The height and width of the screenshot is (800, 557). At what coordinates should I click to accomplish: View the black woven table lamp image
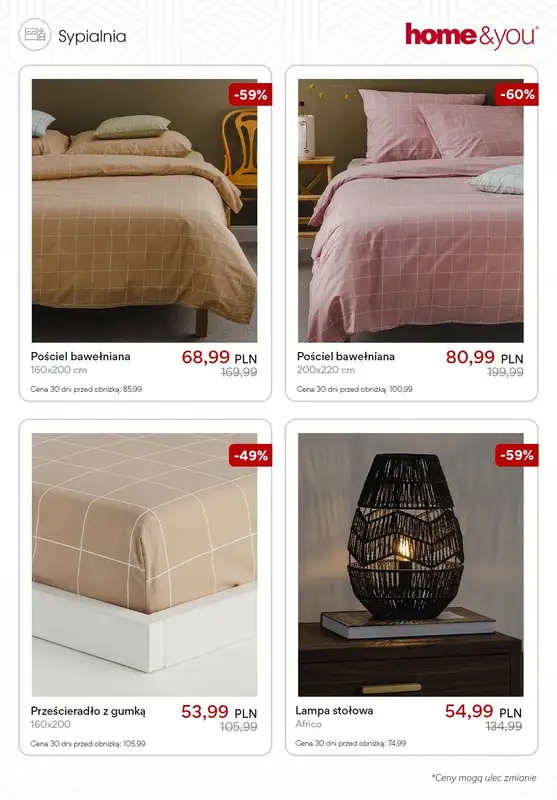411,565
